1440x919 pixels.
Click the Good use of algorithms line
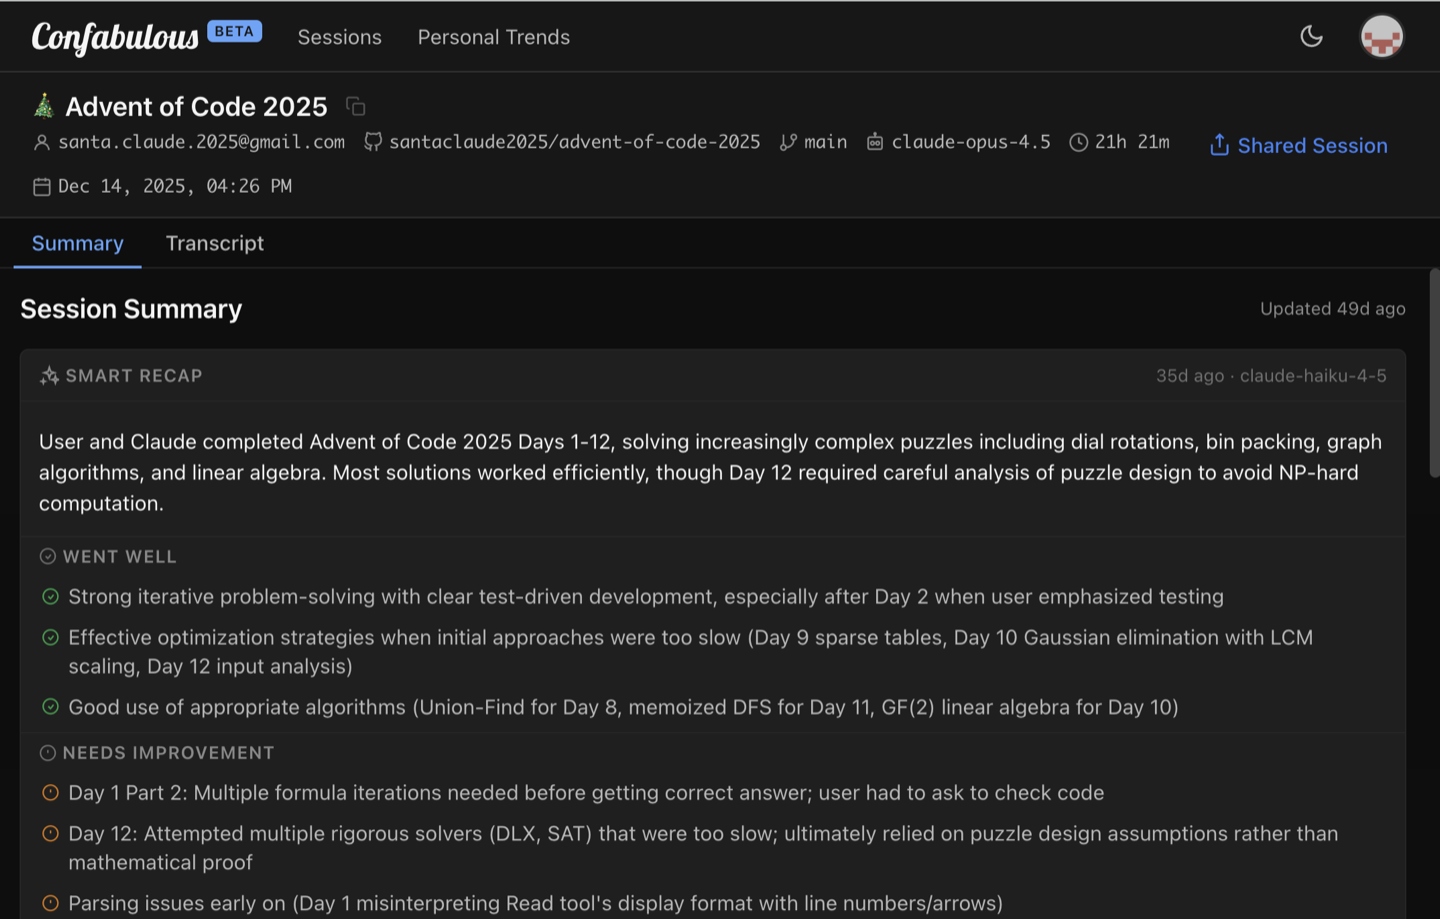[x=623, y=707]
